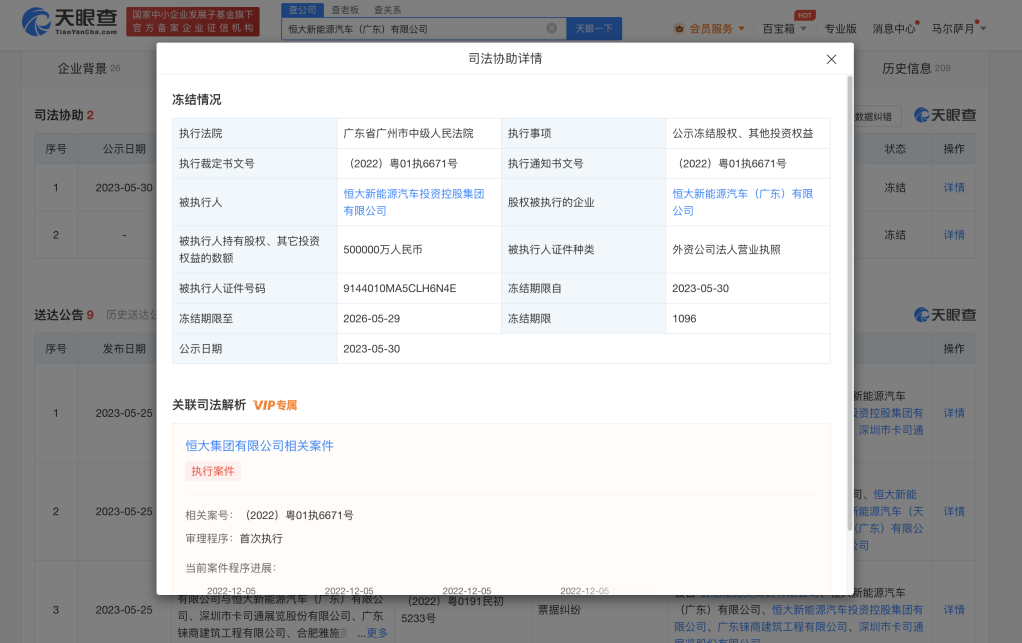Click the 首次执行 procedure text
1022x643 pixels.
(261, 539)
